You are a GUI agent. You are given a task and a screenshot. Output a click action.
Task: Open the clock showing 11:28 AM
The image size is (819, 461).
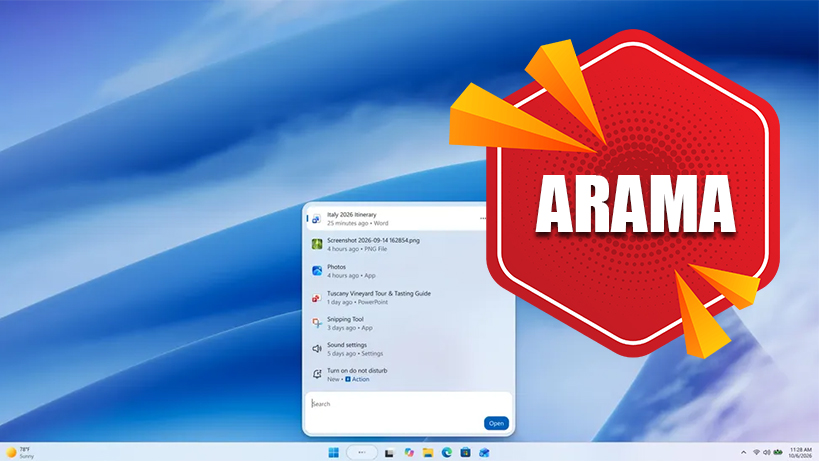[x=800, y=453]
